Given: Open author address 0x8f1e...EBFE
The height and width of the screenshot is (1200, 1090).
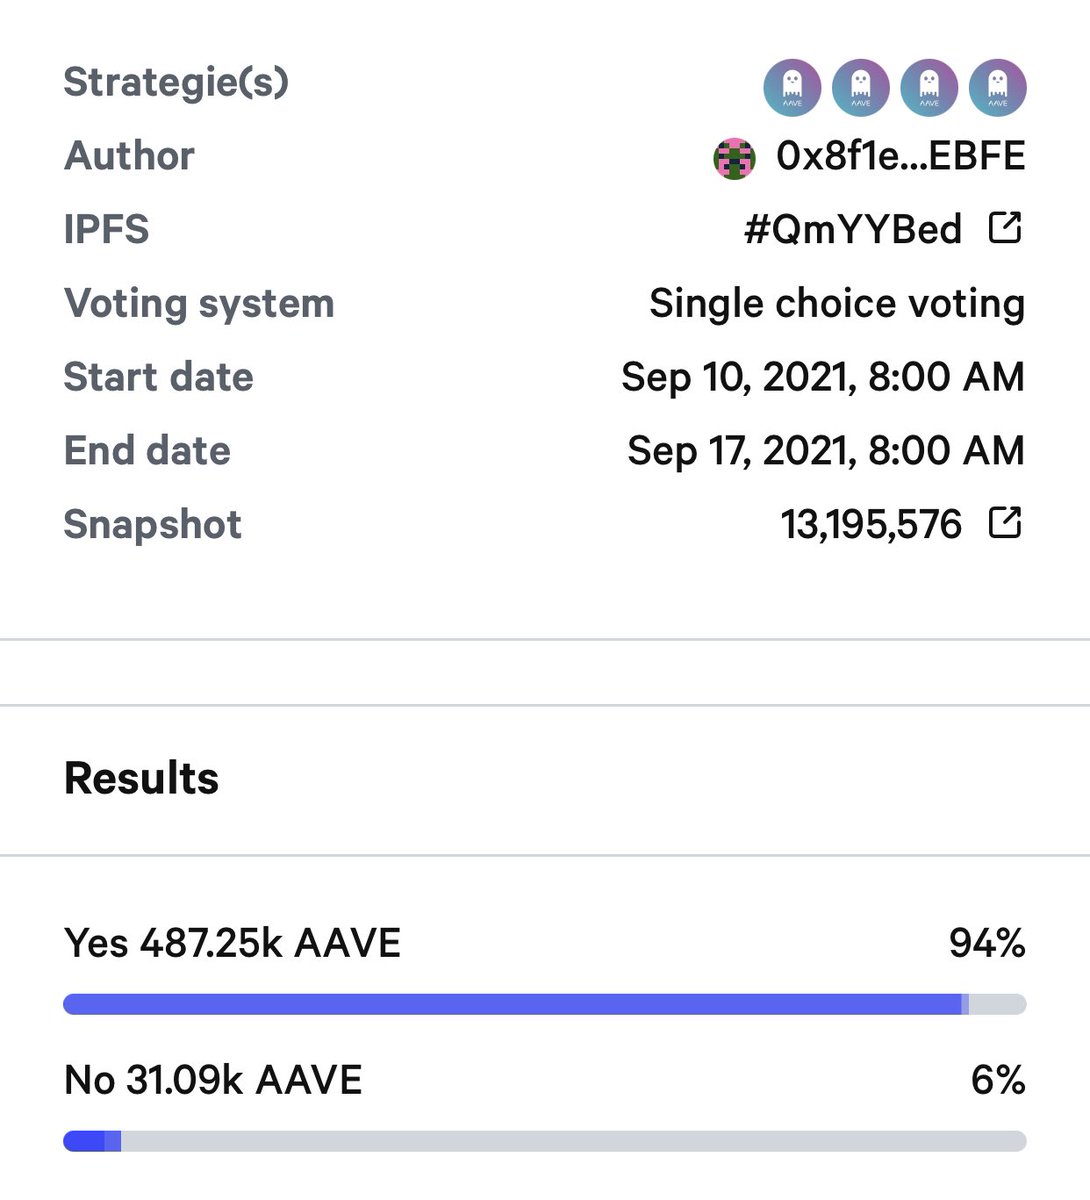Looking at the screenshot, I should point(900,156).
